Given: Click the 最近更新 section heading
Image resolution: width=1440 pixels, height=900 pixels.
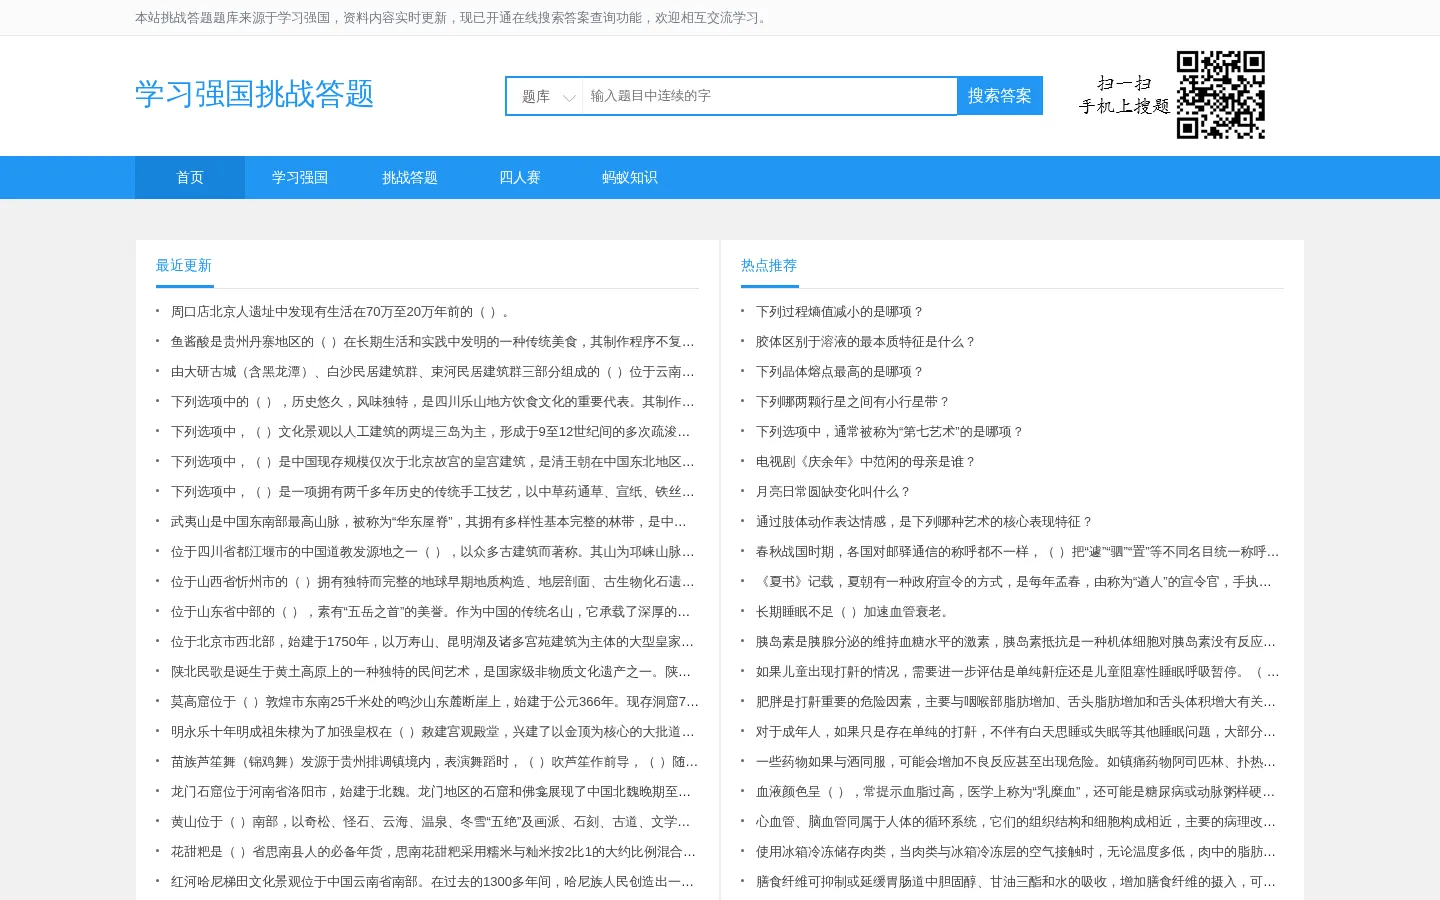Looking at the screenshot, I should 184,265.
